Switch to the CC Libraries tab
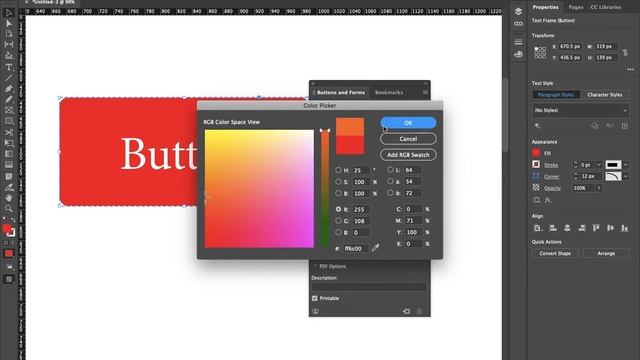 (x=606, y=7)
